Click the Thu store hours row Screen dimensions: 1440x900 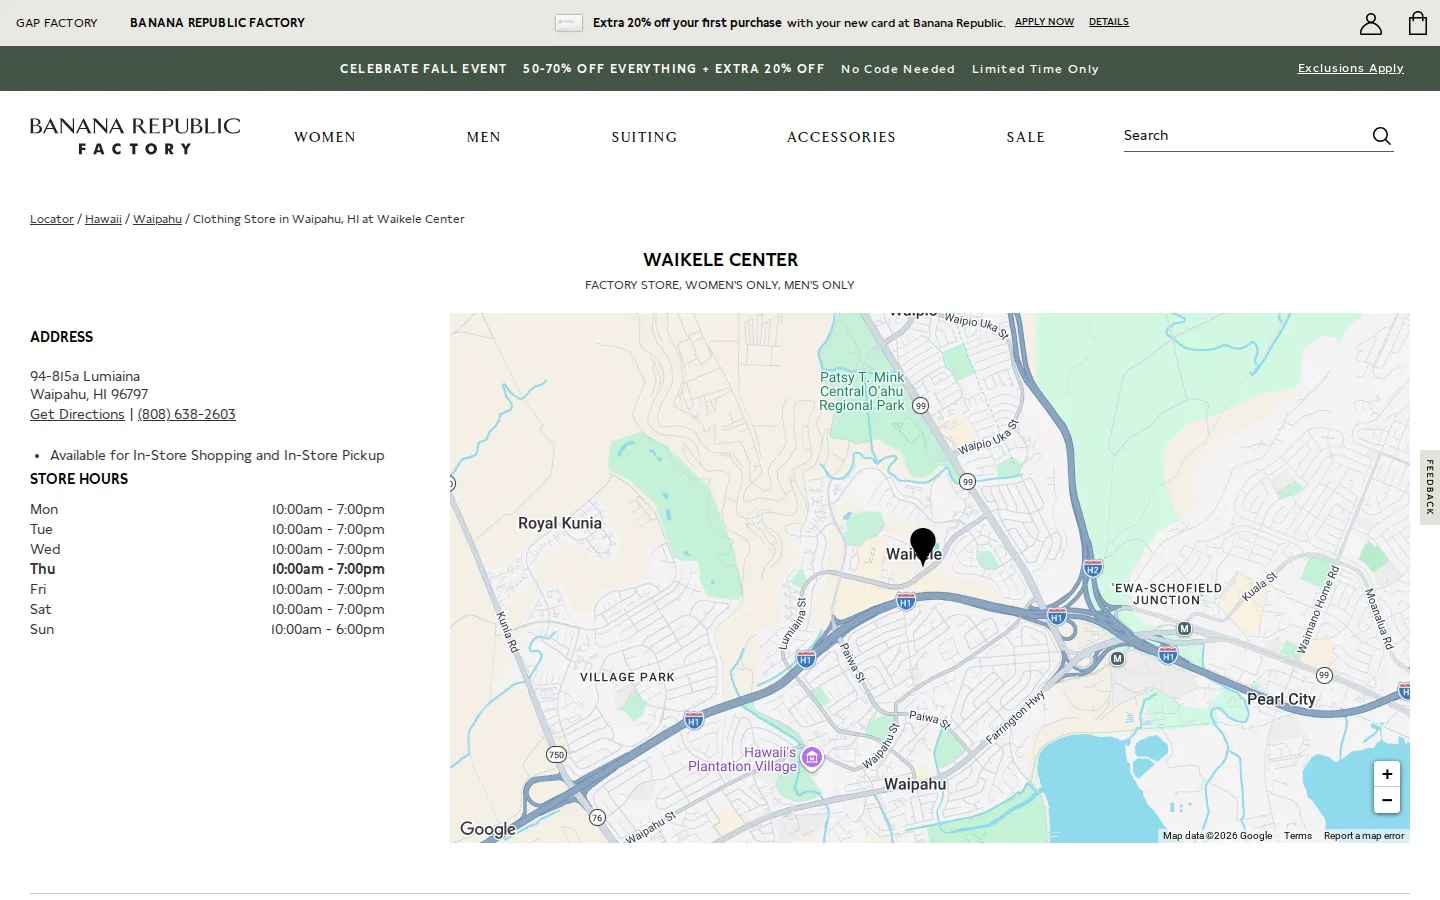(x=207, y=569)
